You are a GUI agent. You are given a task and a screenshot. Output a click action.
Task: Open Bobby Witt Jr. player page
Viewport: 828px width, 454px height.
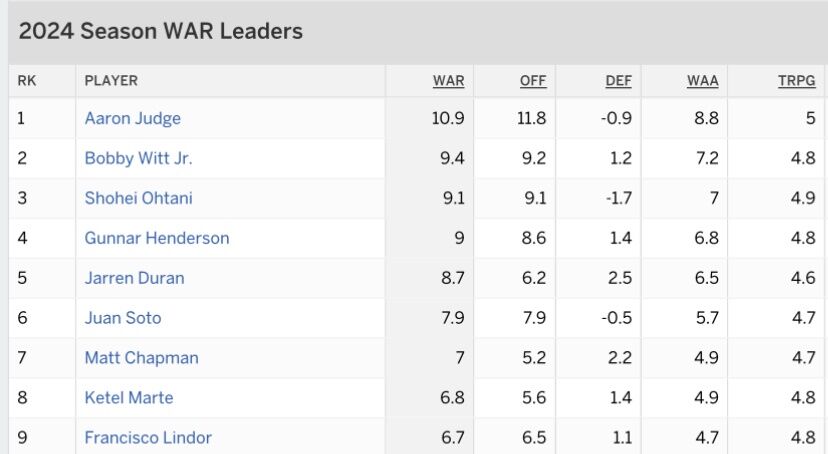tap(138, 158)
